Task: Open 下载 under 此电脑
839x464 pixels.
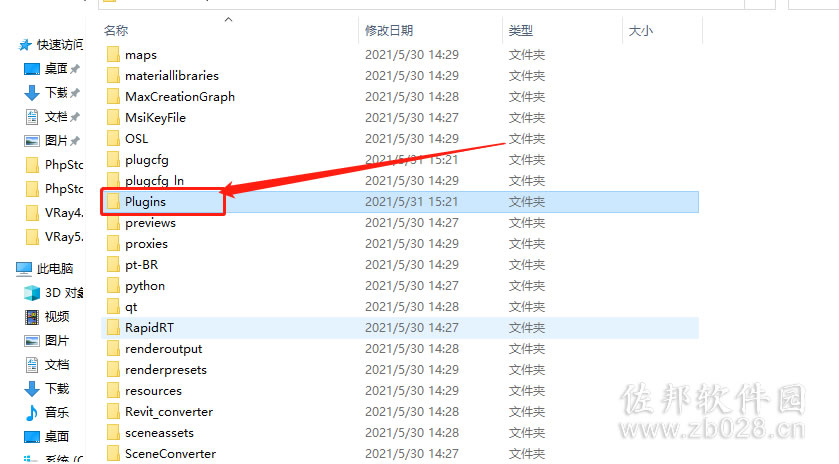Action: [x=57, y=389]
